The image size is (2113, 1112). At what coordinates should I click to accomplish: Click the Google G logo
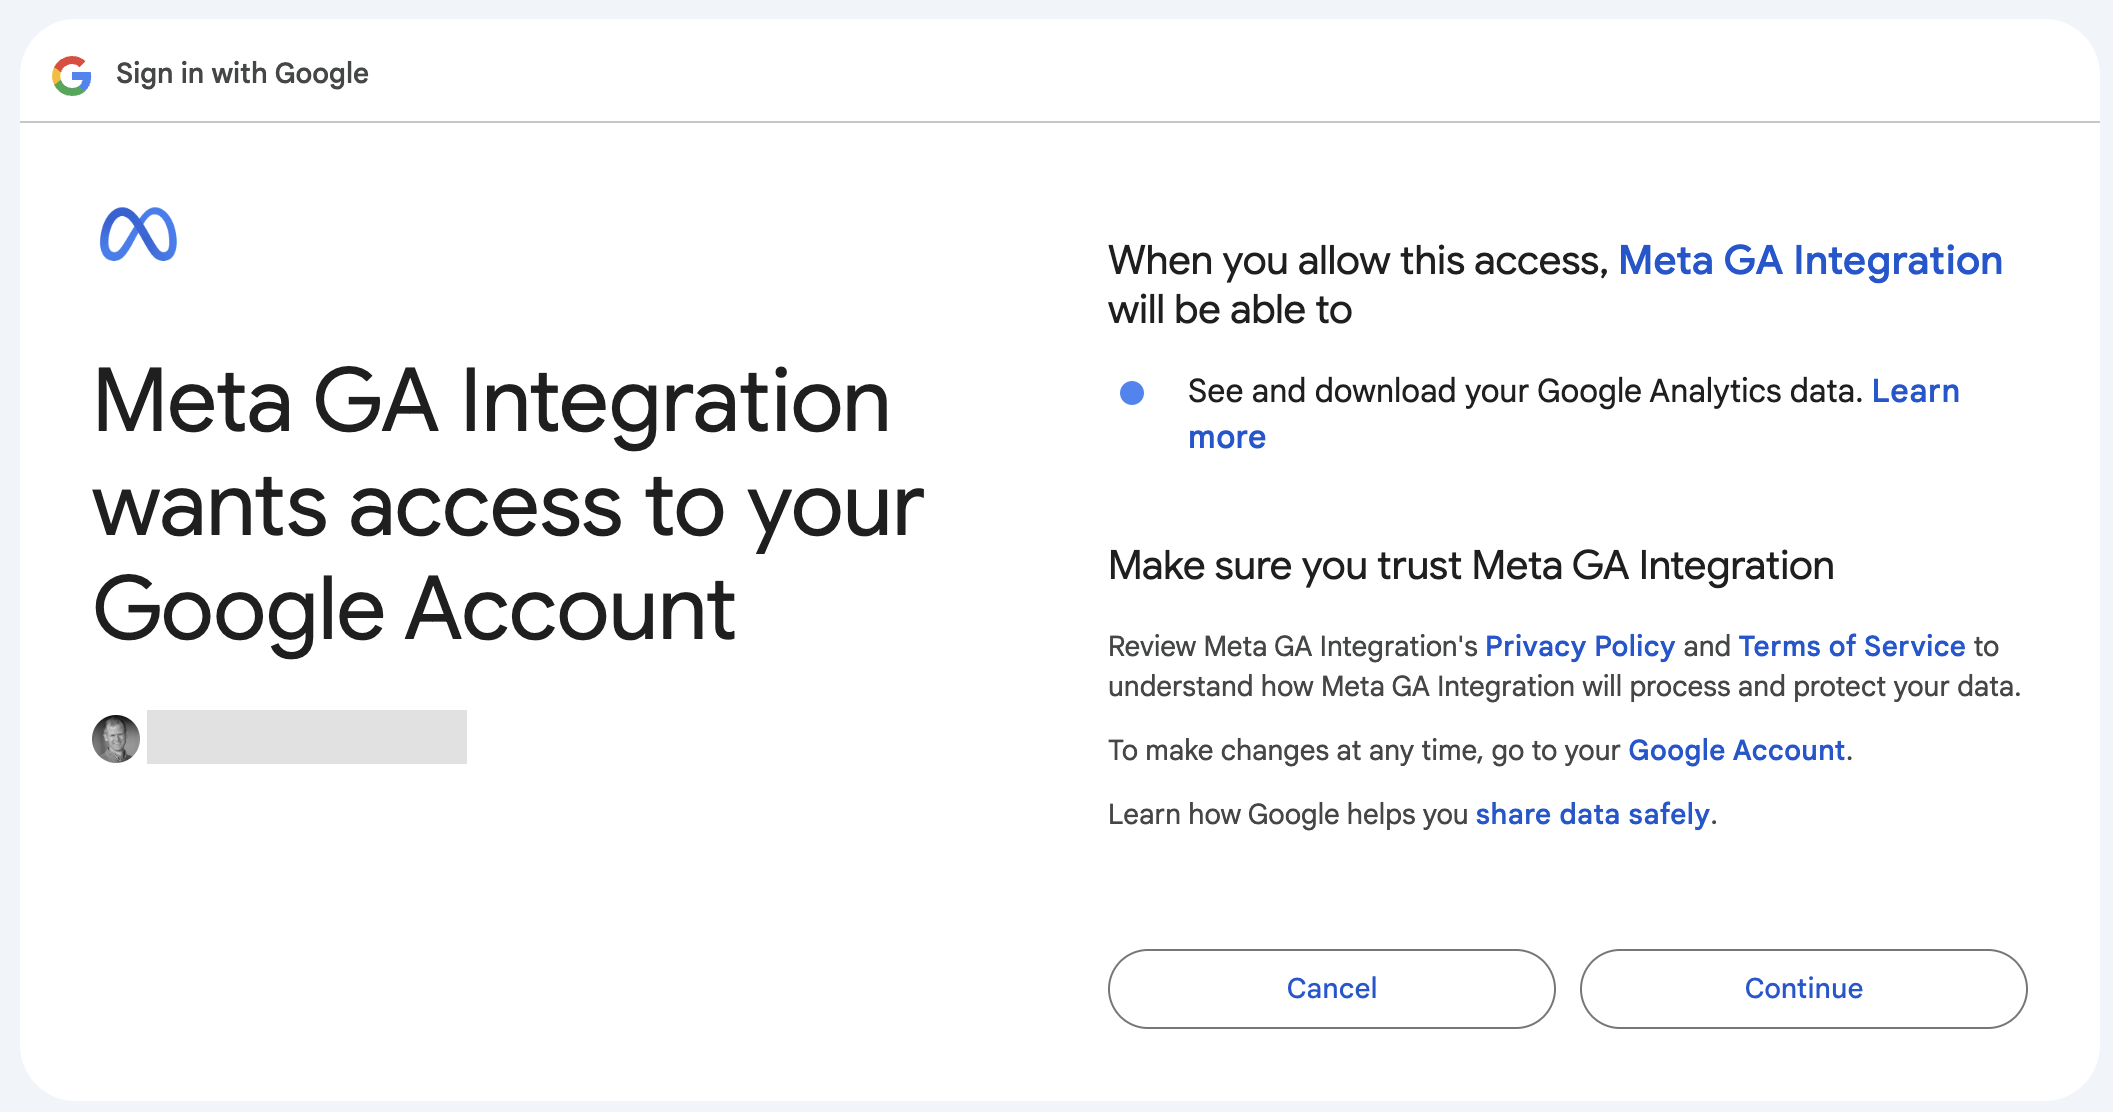click(72, 75)
